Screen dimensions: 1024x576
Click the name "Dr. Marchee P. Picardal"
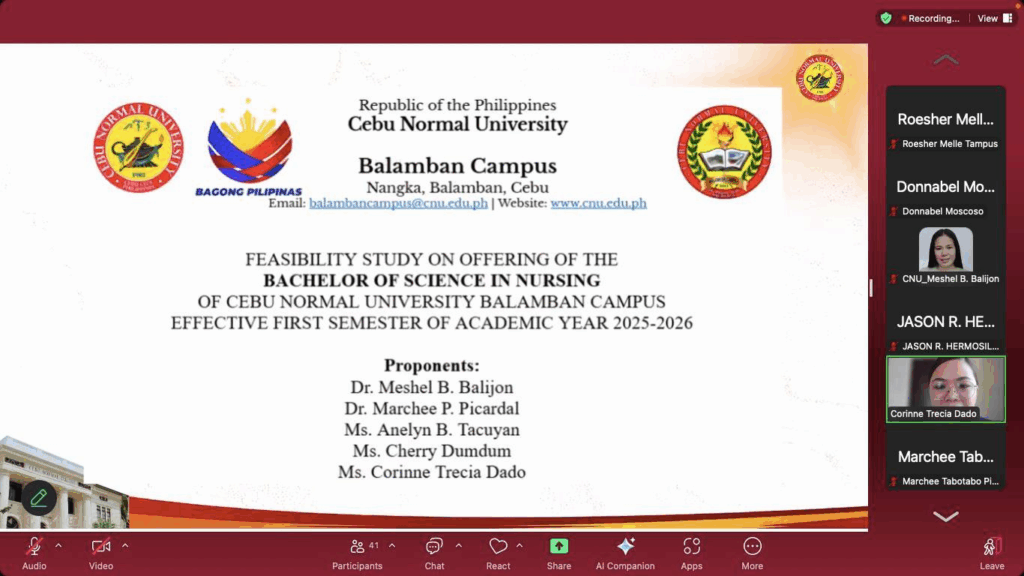point(432,409)
